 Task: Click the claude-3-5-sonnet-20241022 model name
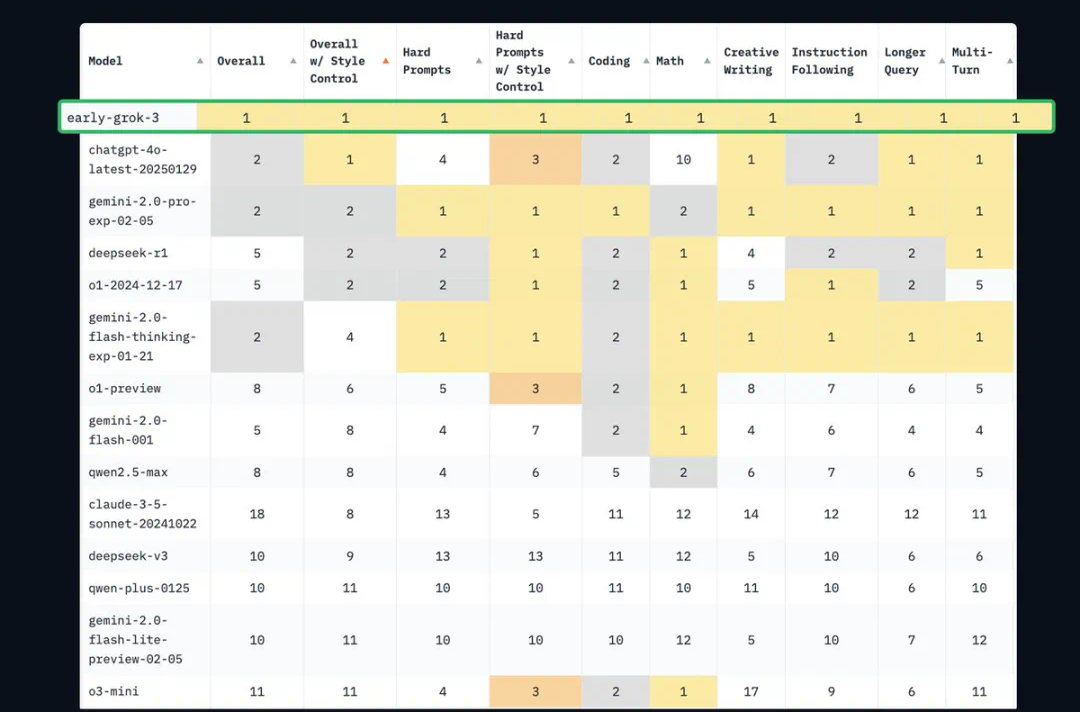[x=141, y=513]
